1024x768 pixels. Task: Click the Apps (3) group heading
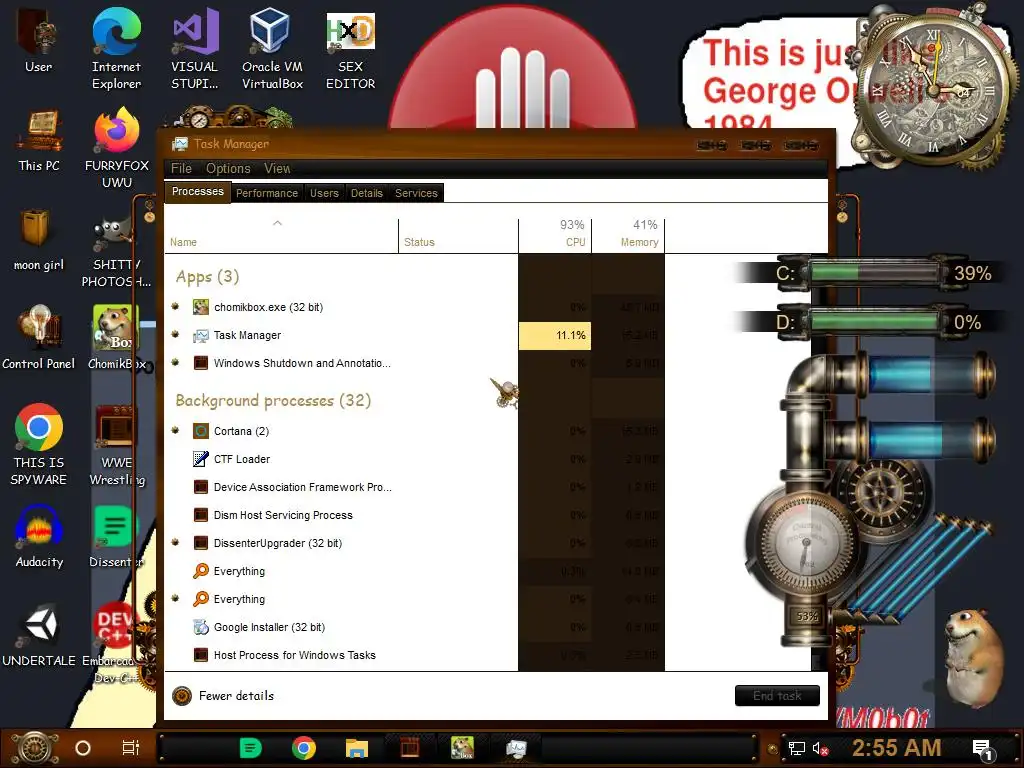coord(207,277)
